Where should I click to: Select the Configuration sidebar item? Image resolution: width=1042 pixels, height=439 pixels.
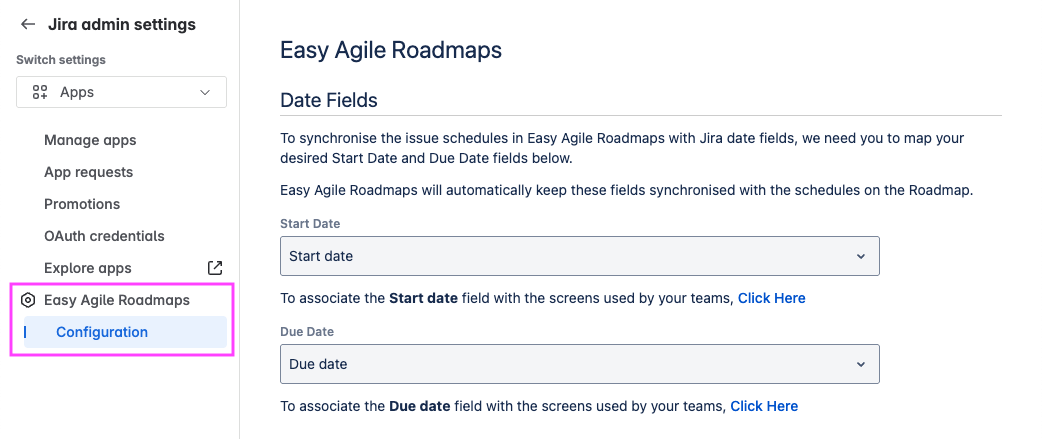click(102, 332)
